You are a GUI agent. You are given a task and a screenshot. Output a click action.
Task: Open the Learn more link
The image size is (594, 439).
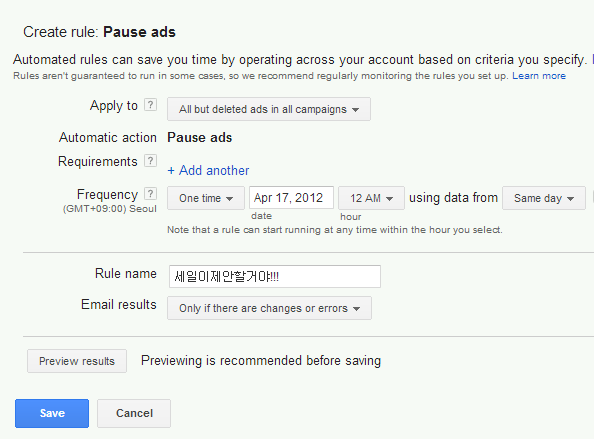coord(539,76)
